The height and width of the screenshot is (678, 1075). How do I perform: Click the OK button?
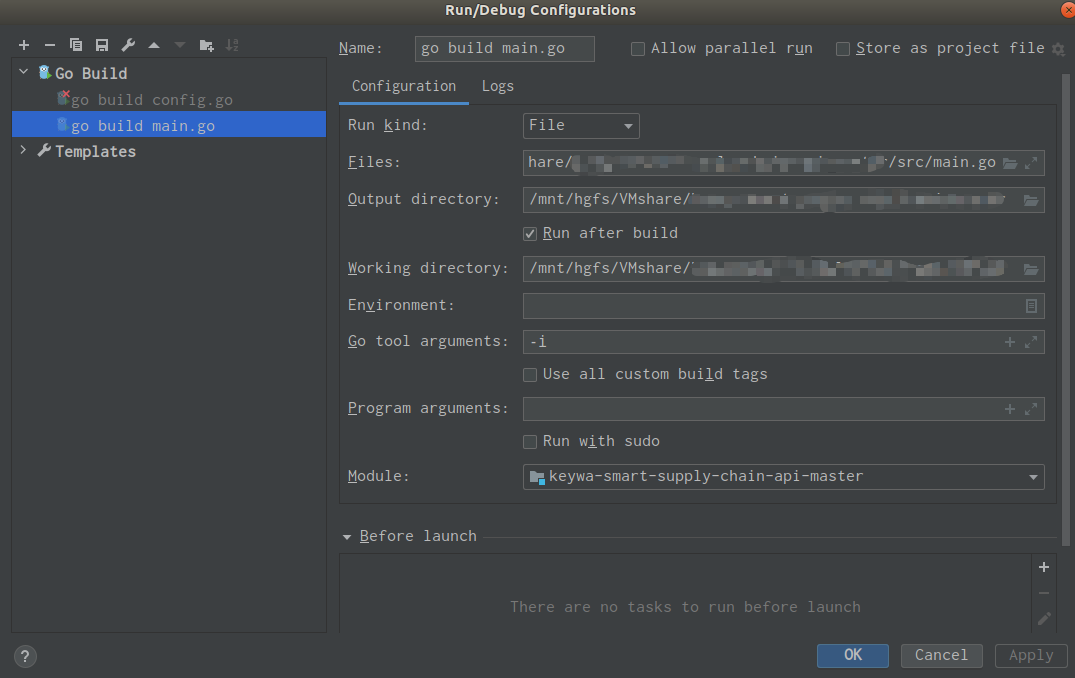pos(852,655)
